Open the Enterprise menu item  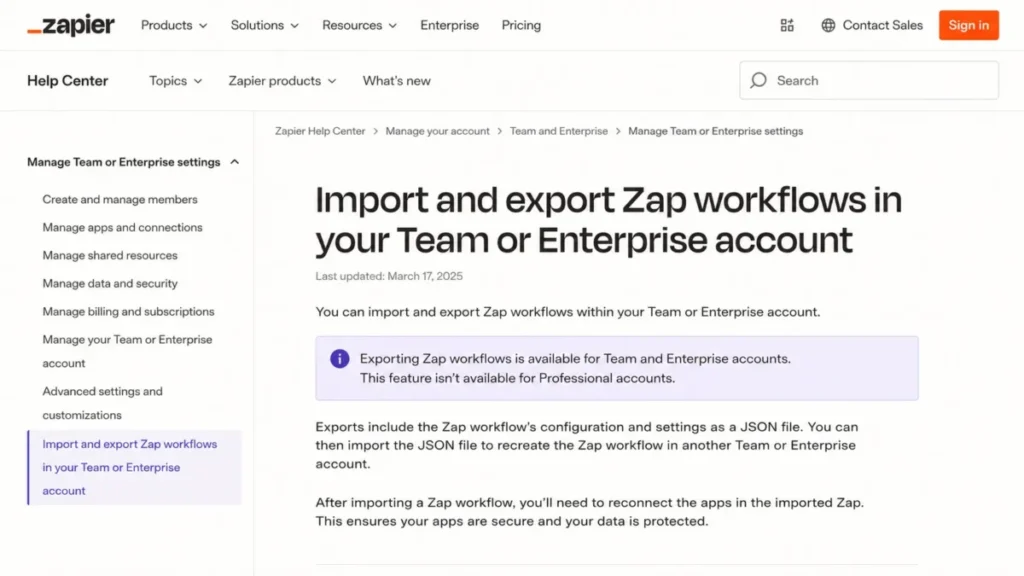point(449,25)
